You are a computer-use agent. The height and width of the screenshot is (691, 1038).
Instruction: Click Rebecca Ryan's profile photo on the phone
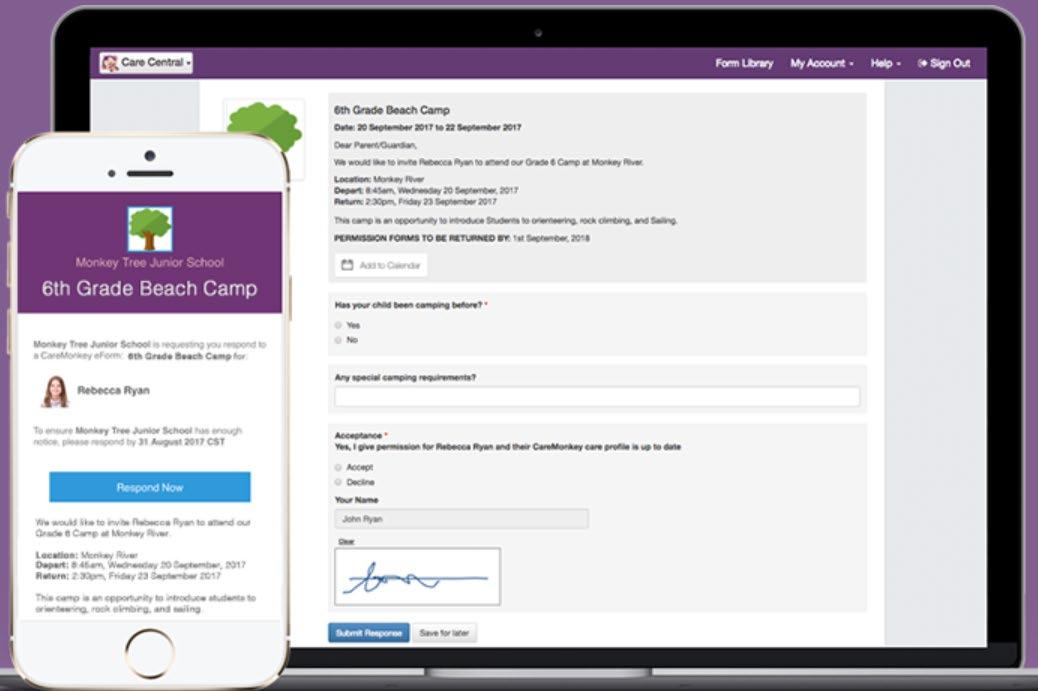coord(56,391)
